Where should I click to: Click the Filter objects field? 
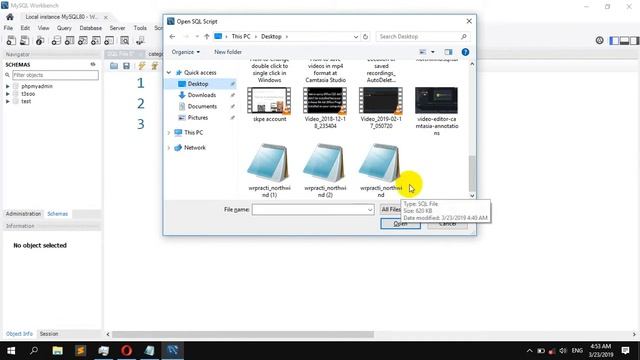pyautogui.click(x=55, y=75)
